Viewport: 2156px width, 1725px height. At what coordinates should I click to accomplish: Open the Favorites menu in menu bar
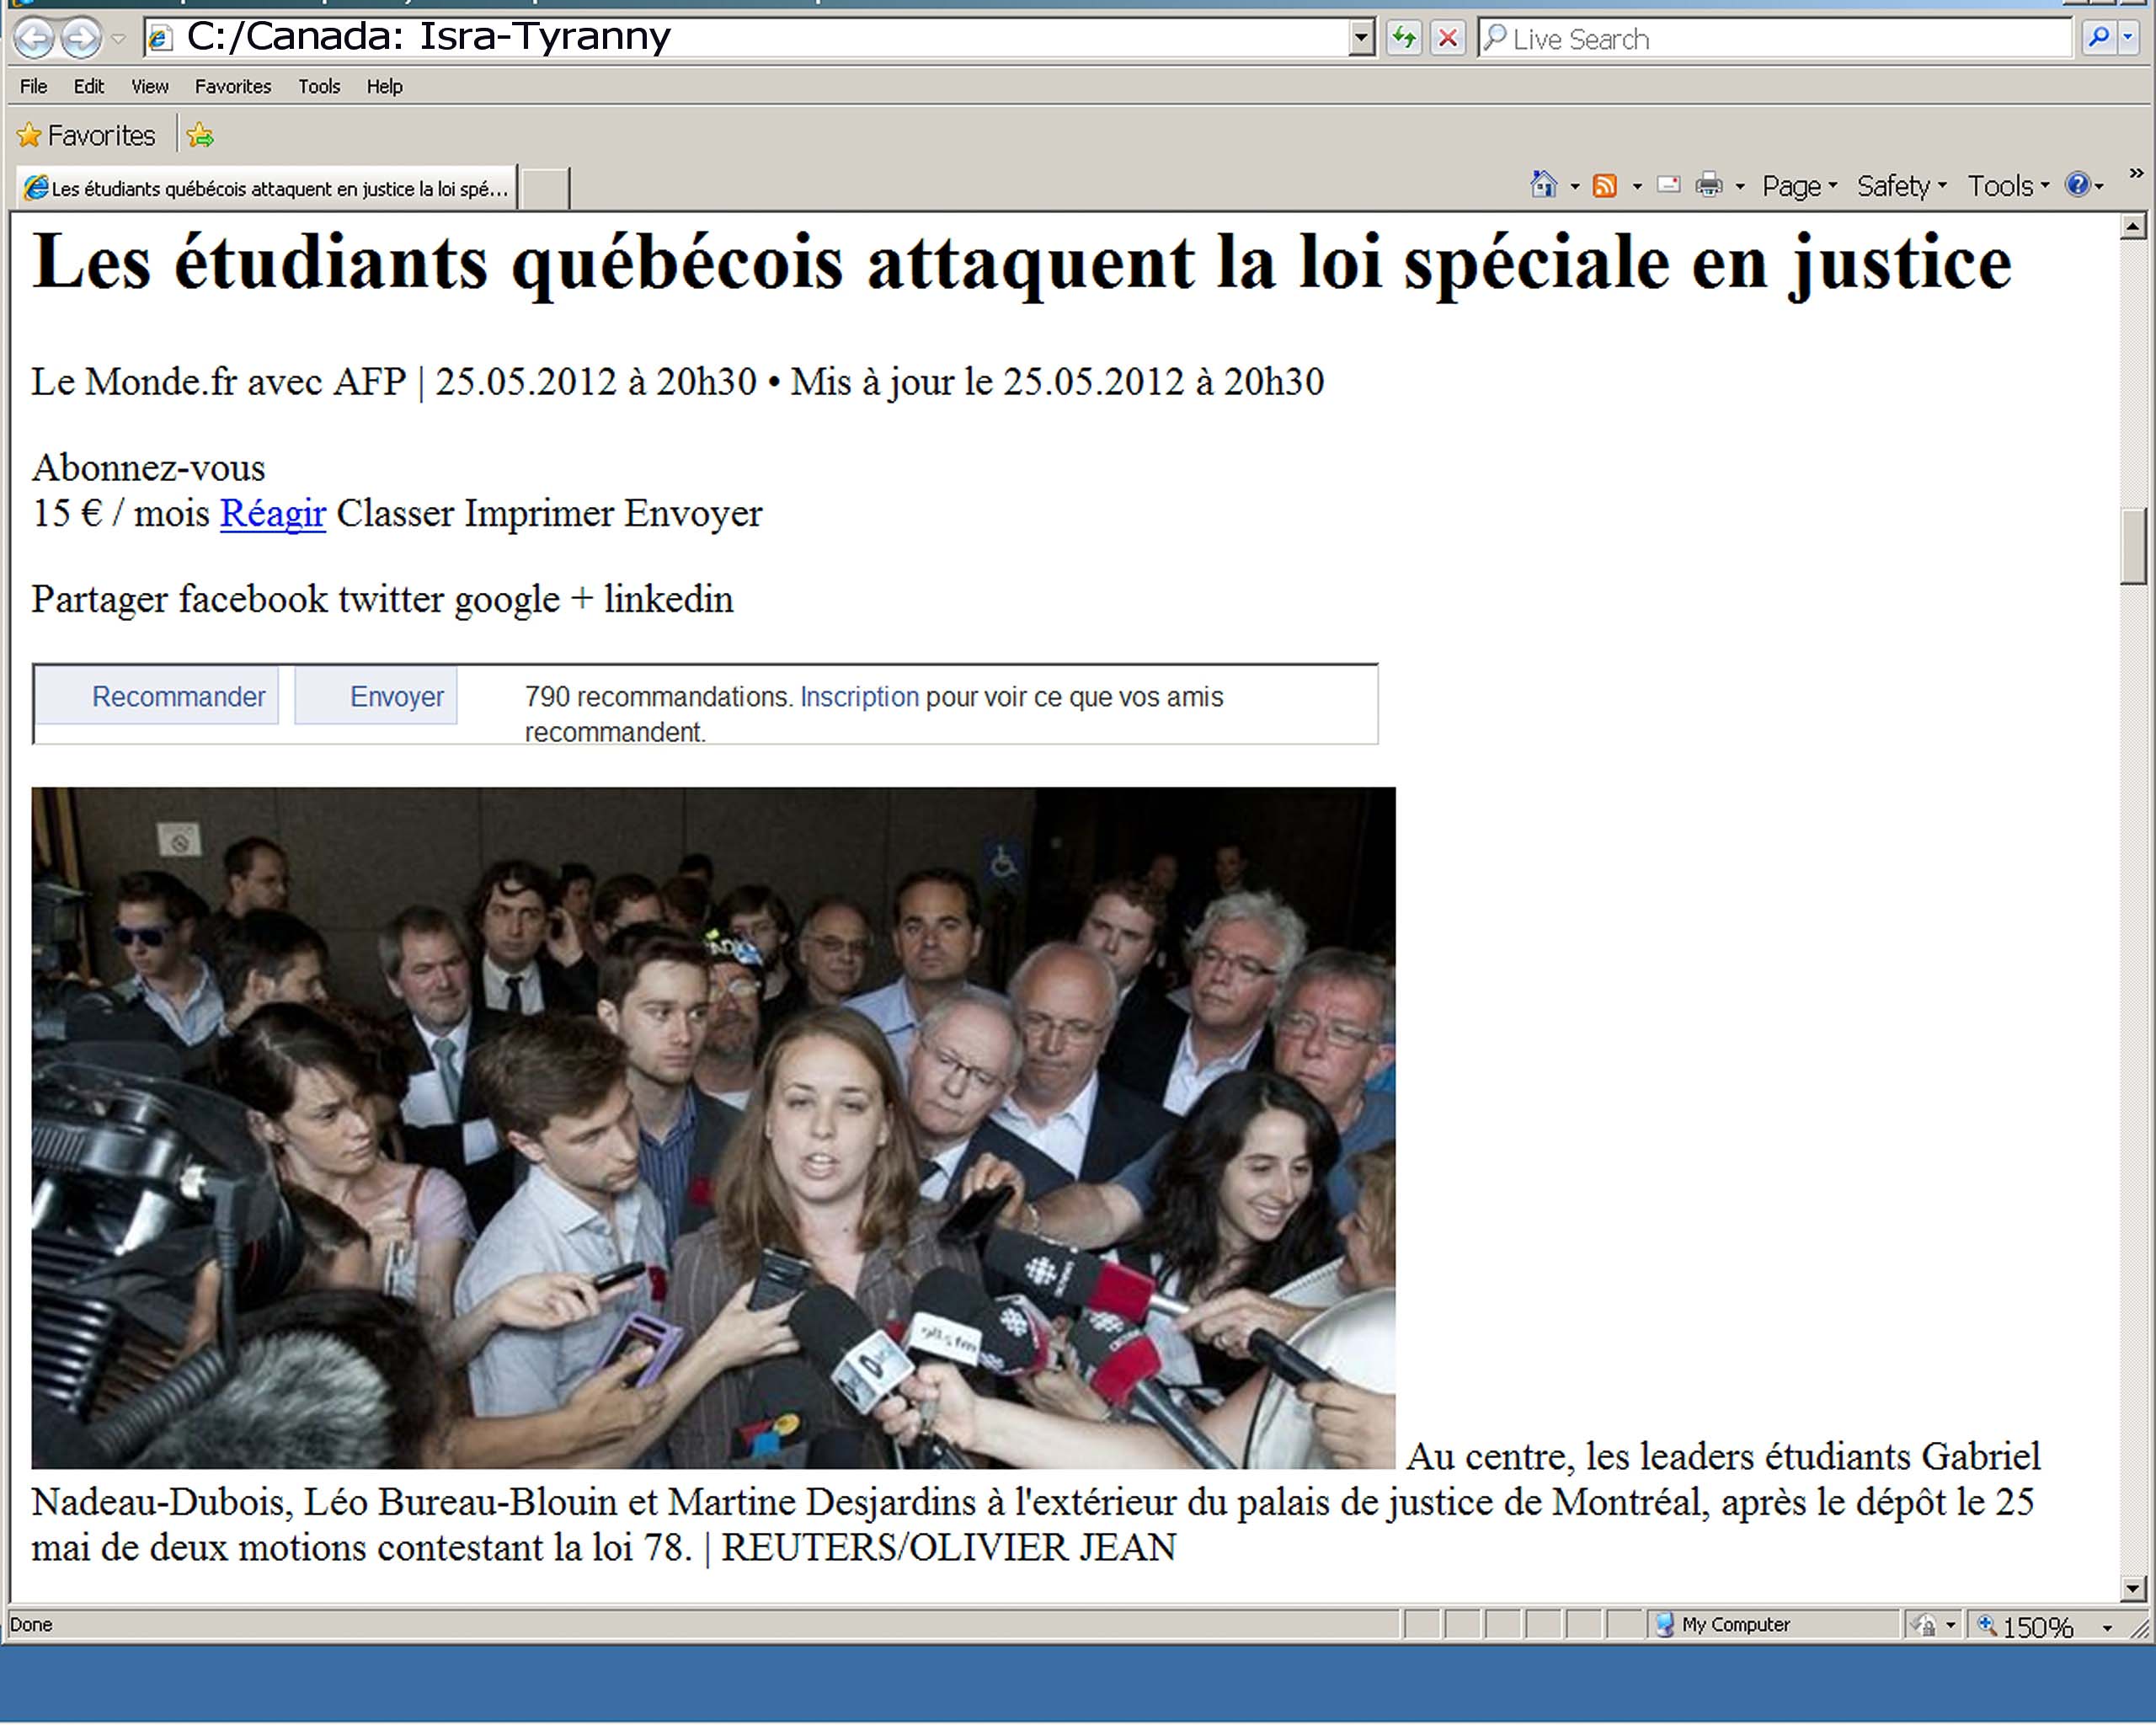click(x=233, y=87)
